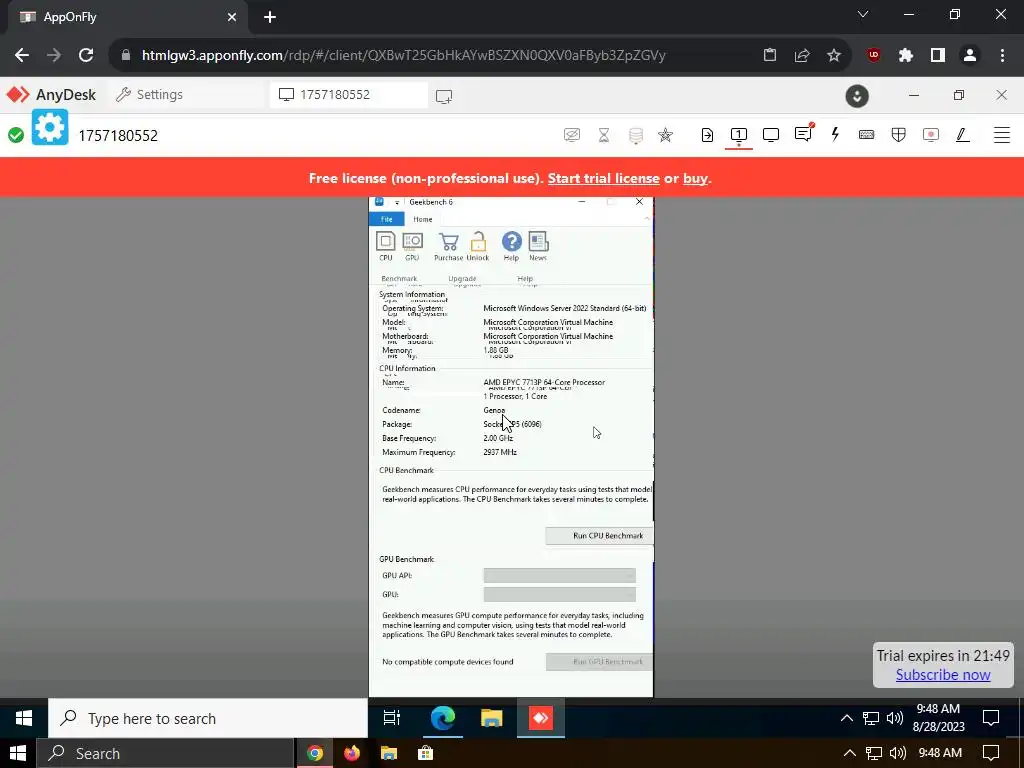Viewport: 1024px width, 768px height.
Task: Click AnyDesk download arrow circle icon
Action: pos(857,96)
